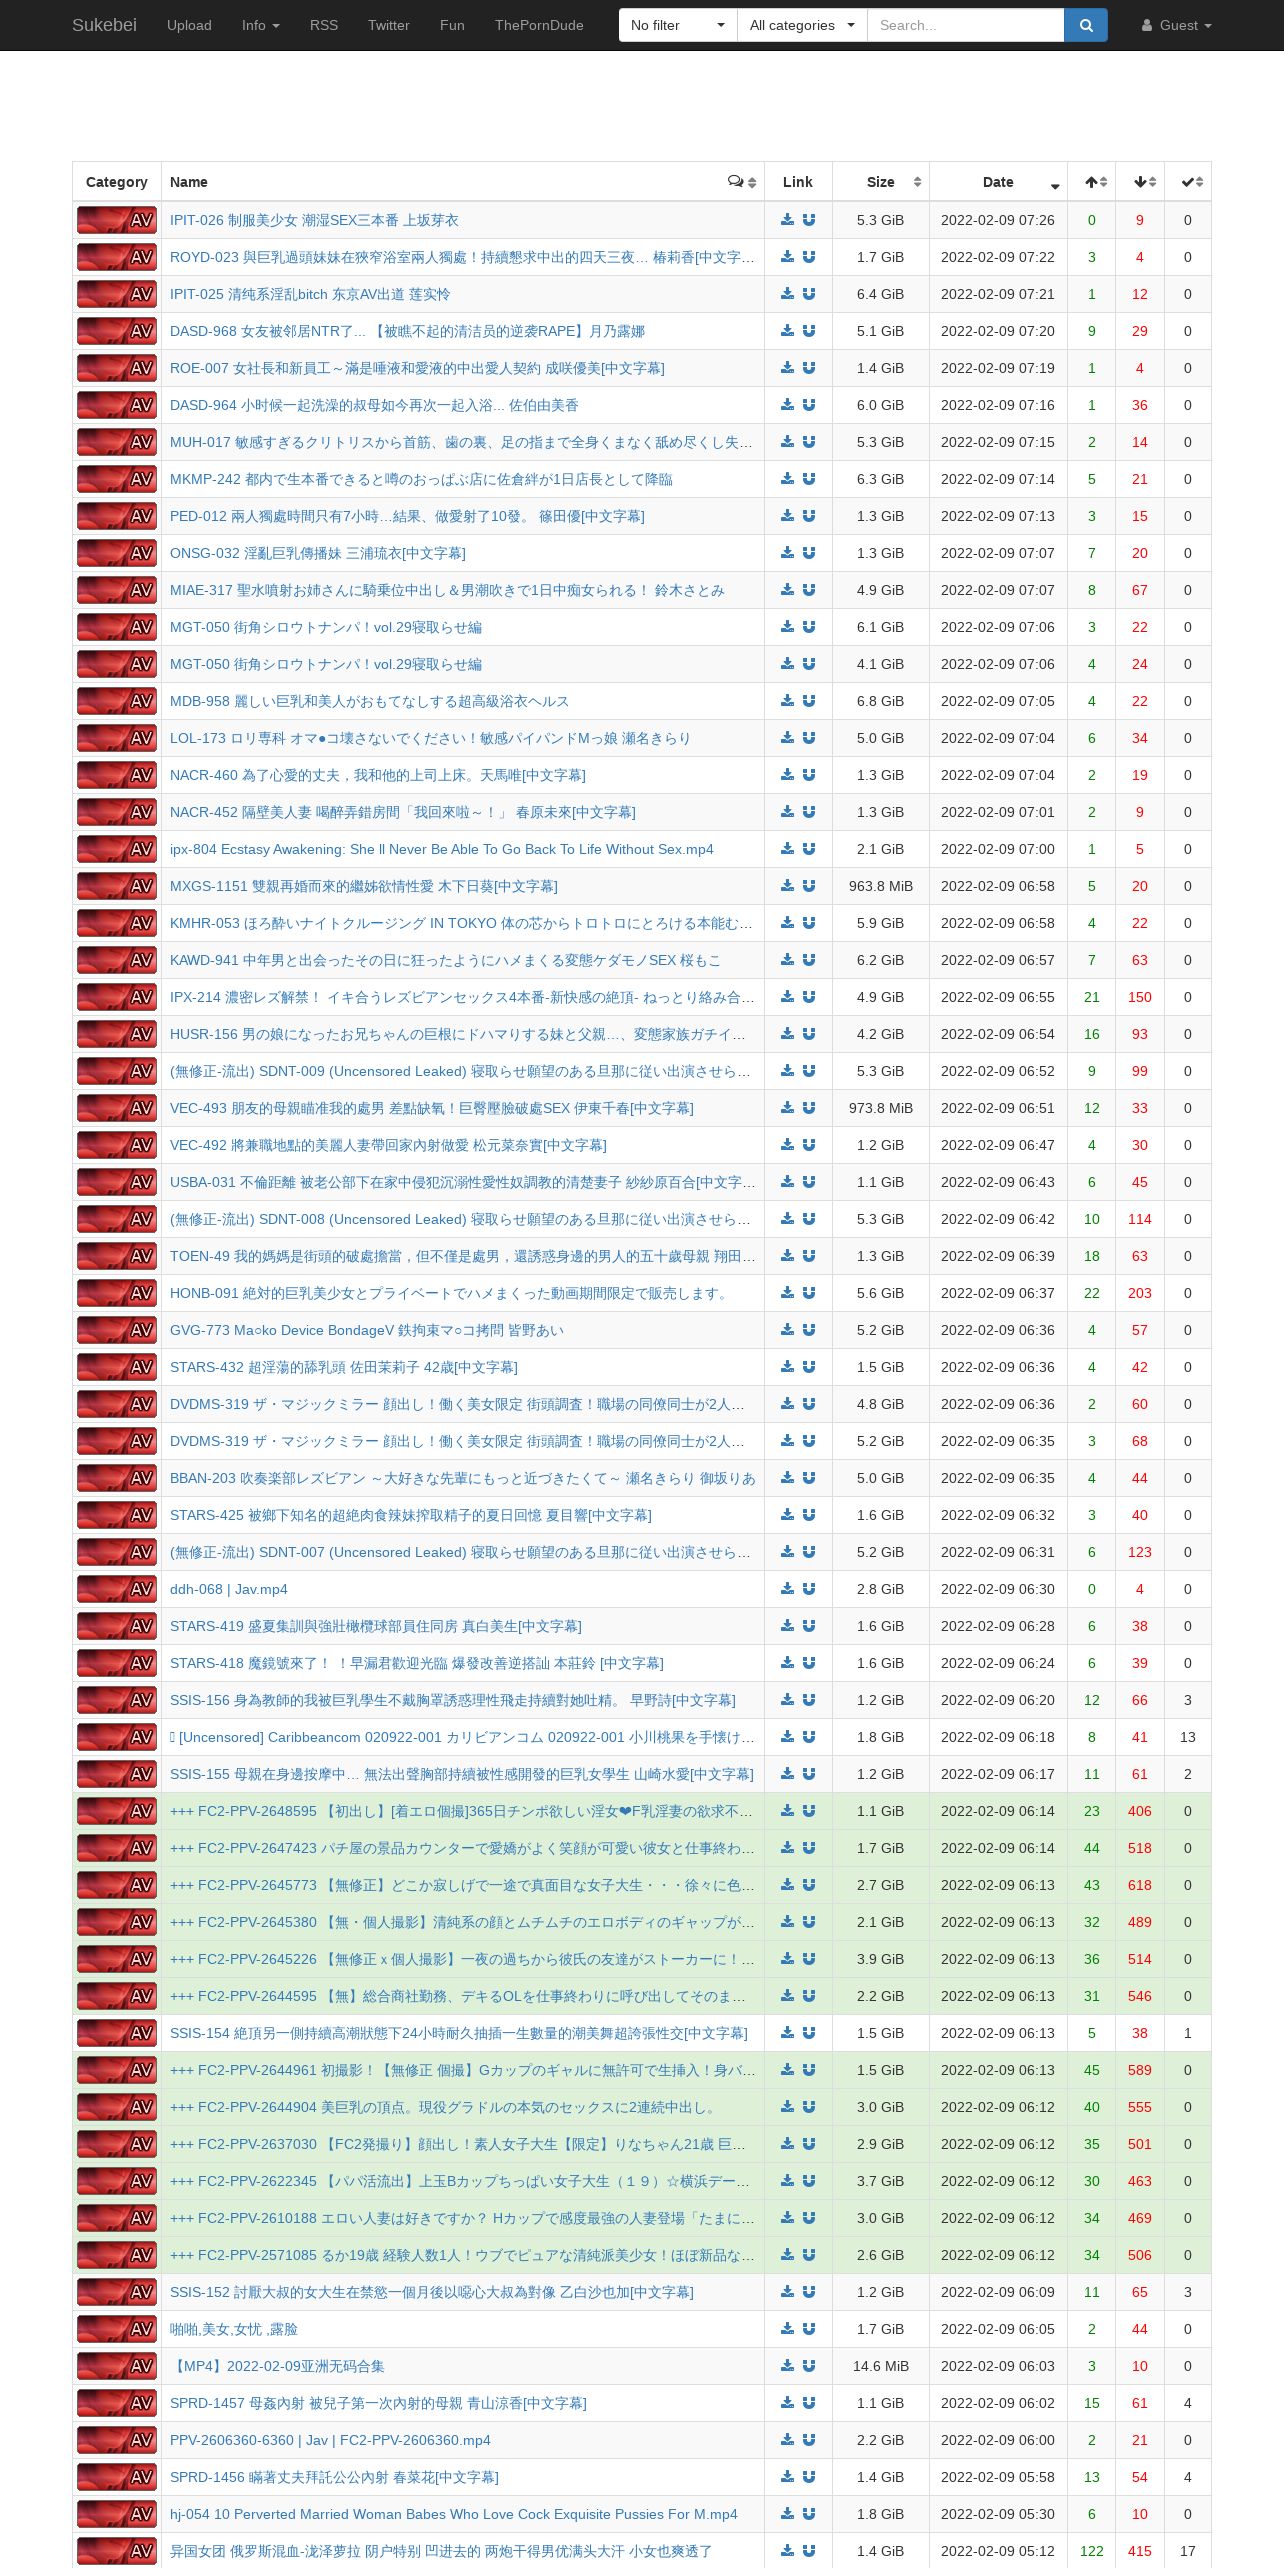Image resolution: width=1284 pixels, height=2568 pixels.
Task: Sort by completed downloads using the checkmark header
Action: [1188, 182]
